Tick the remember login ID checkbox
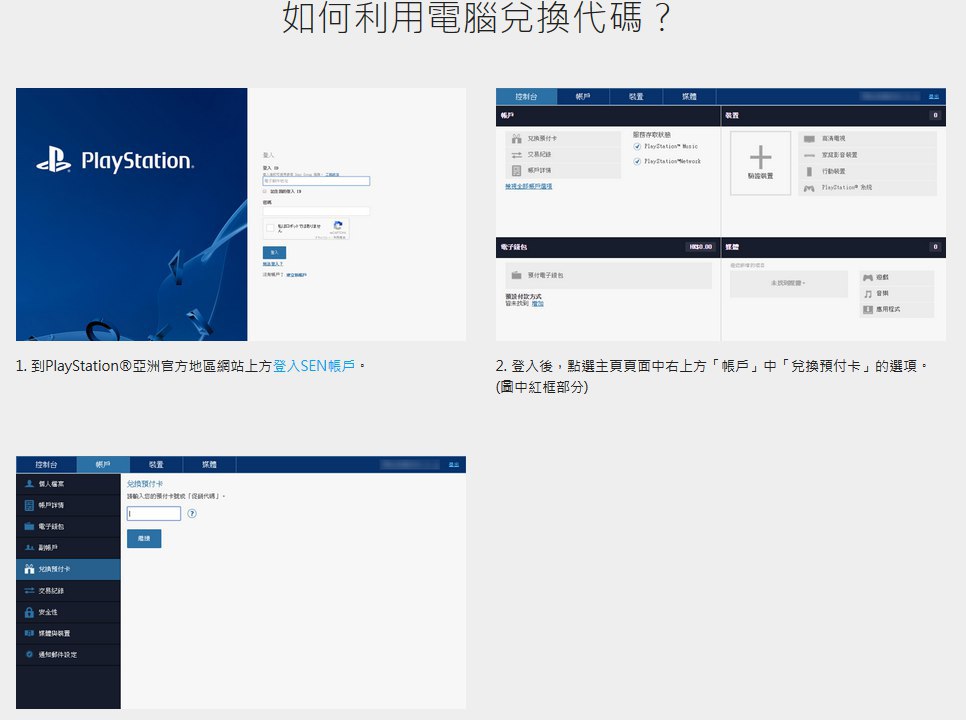 (x=266, y=192)
